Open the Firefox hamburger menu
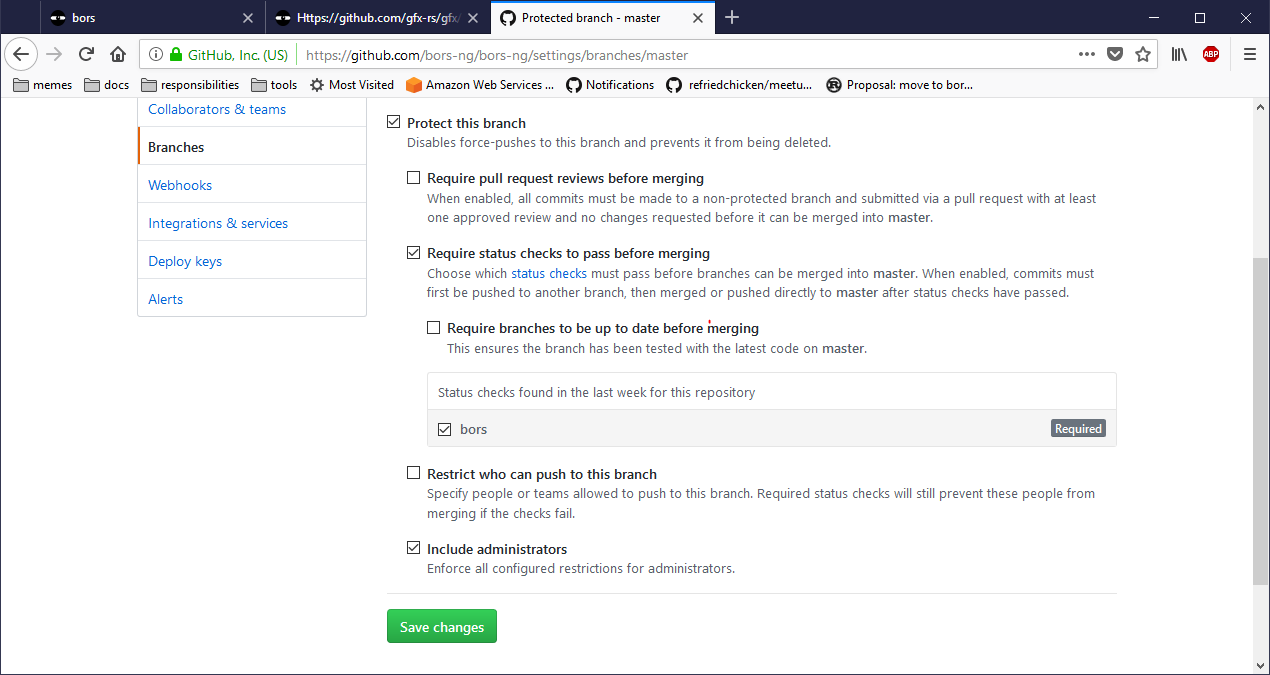1270x675 pixels. (x=1249, y=55)
